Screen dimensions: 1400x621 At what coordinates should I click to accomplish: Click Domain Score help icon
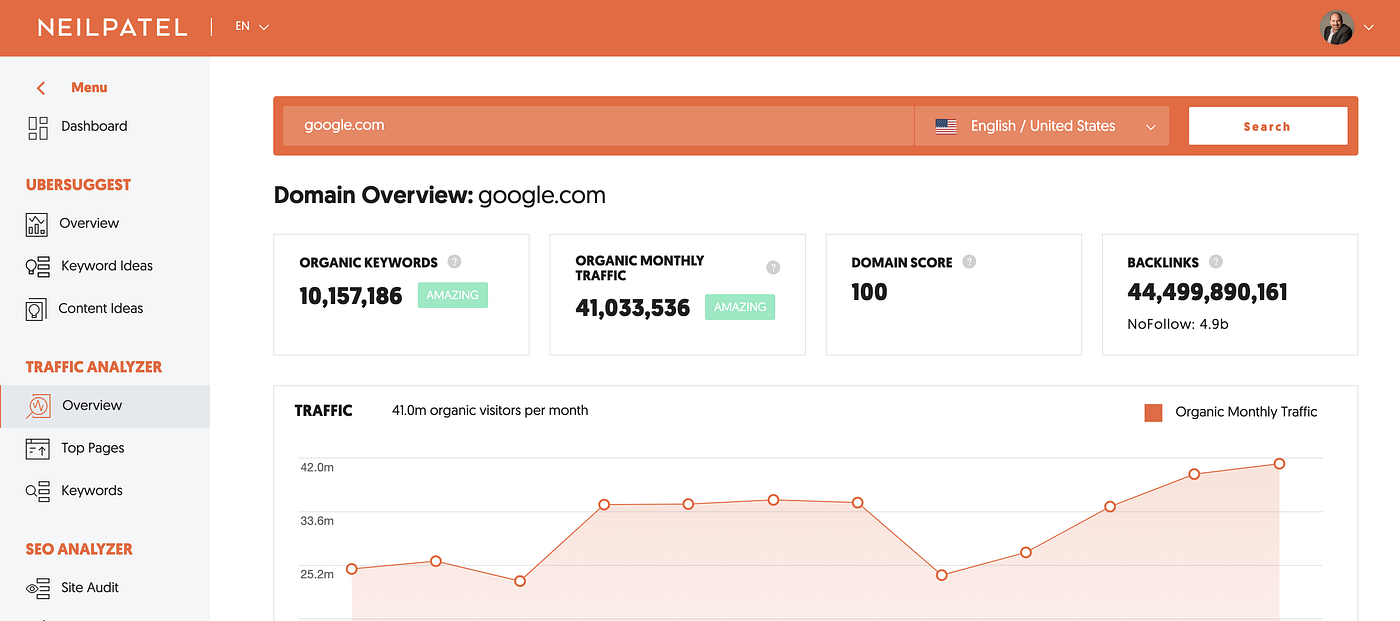click(969, 262)
